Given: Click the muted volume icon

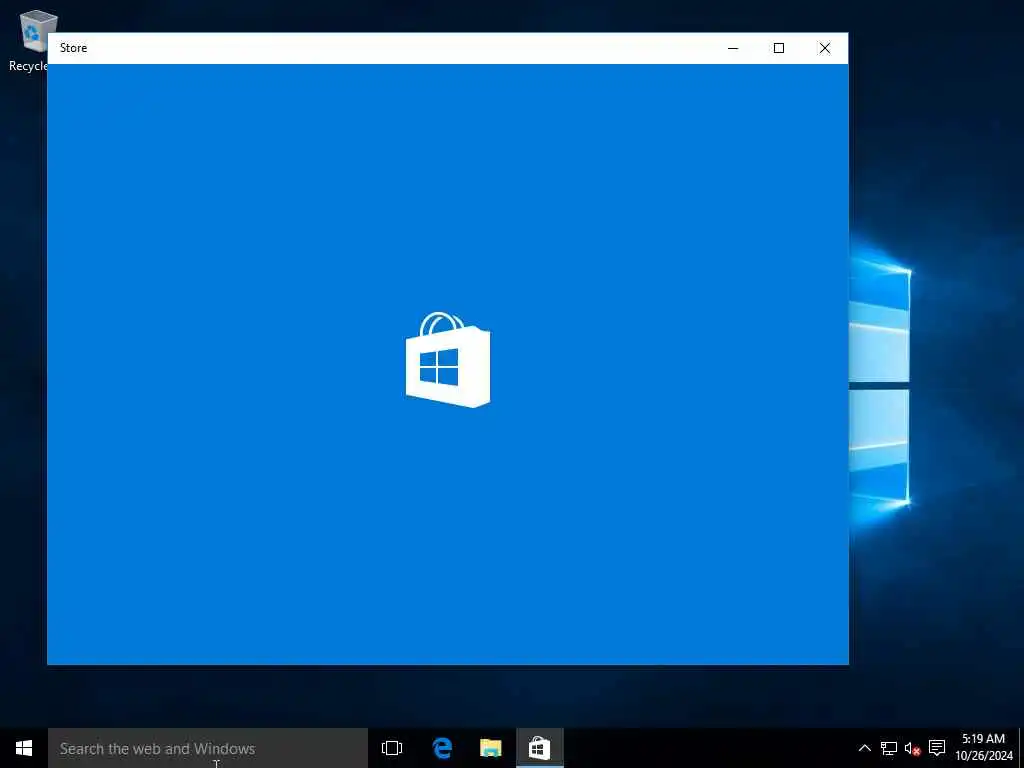Looking at the screenshot, I should (x=912, y=748).
